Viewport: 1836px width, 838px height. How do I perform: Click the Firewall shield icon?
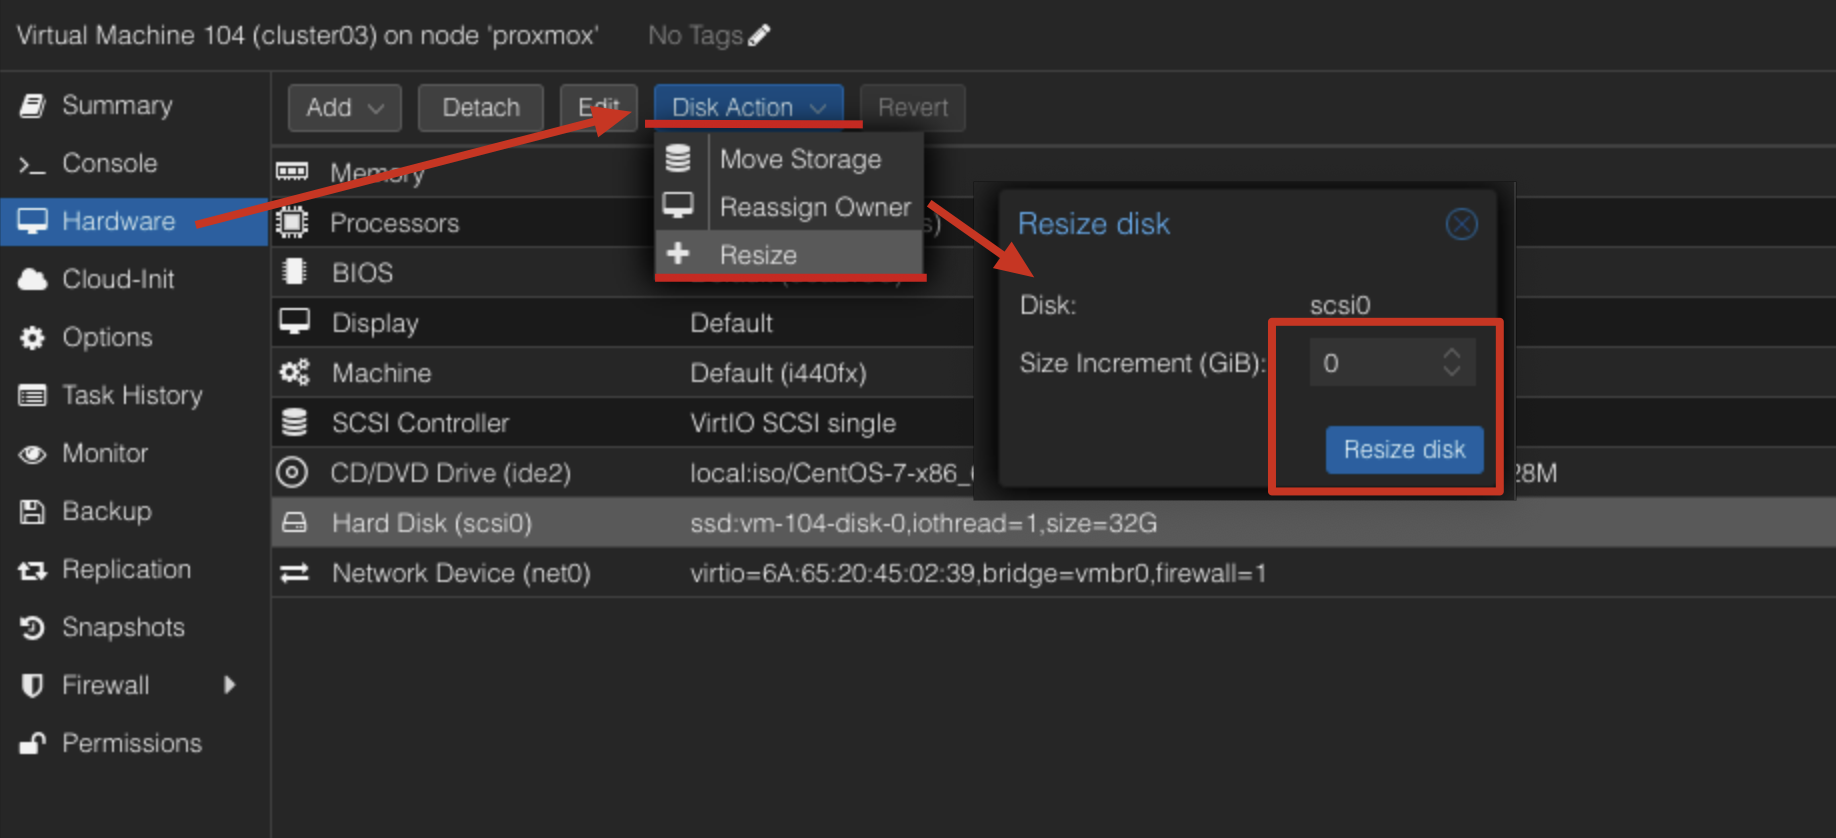click(33, 685)
